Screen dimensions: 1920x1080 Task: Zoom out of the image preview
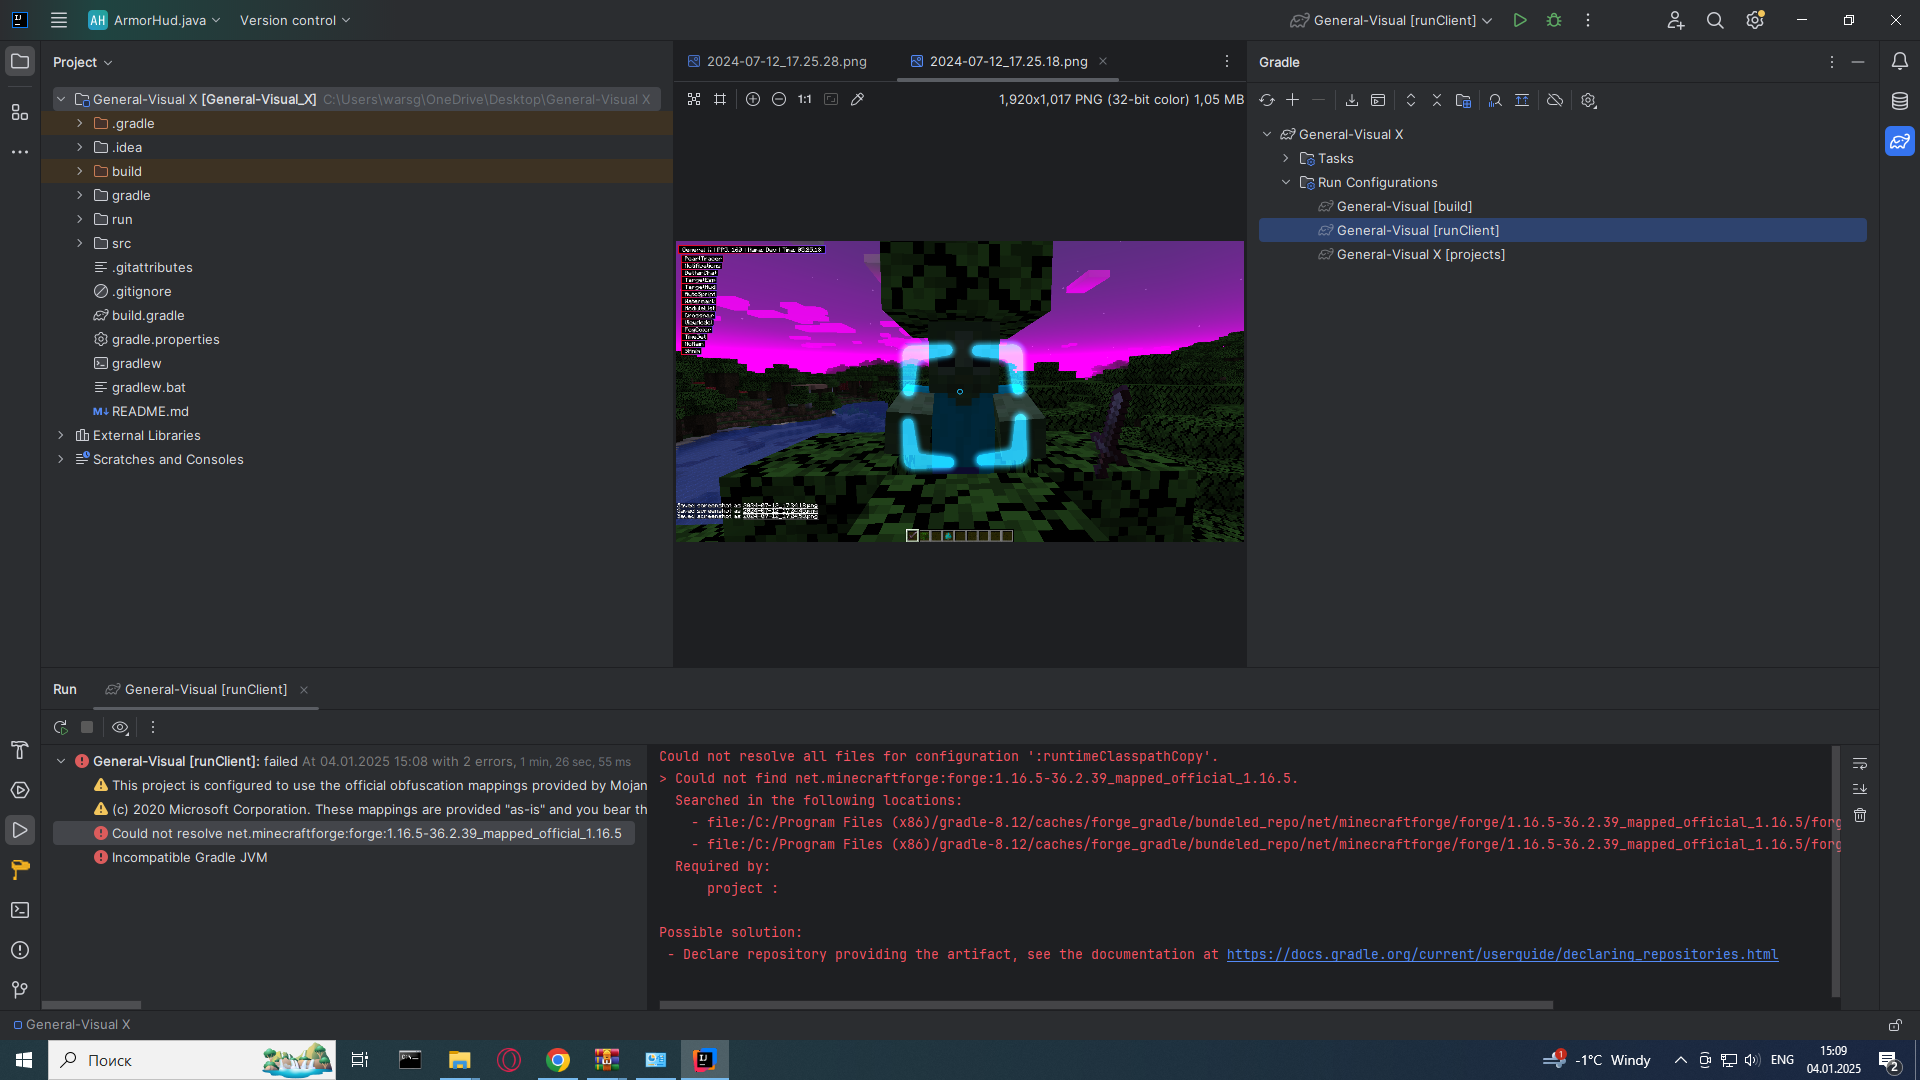coord(779,99)
